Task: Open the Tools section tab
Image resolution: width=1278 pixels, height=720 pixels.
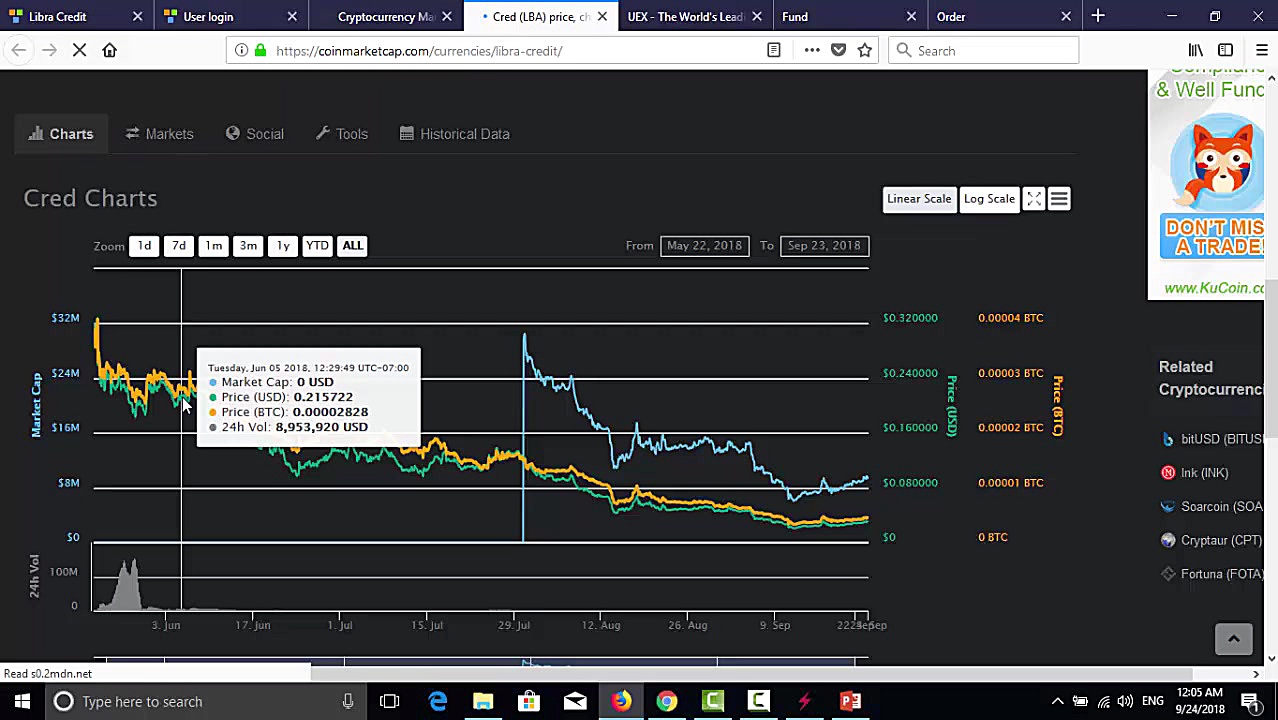Action: click(342, 134)
